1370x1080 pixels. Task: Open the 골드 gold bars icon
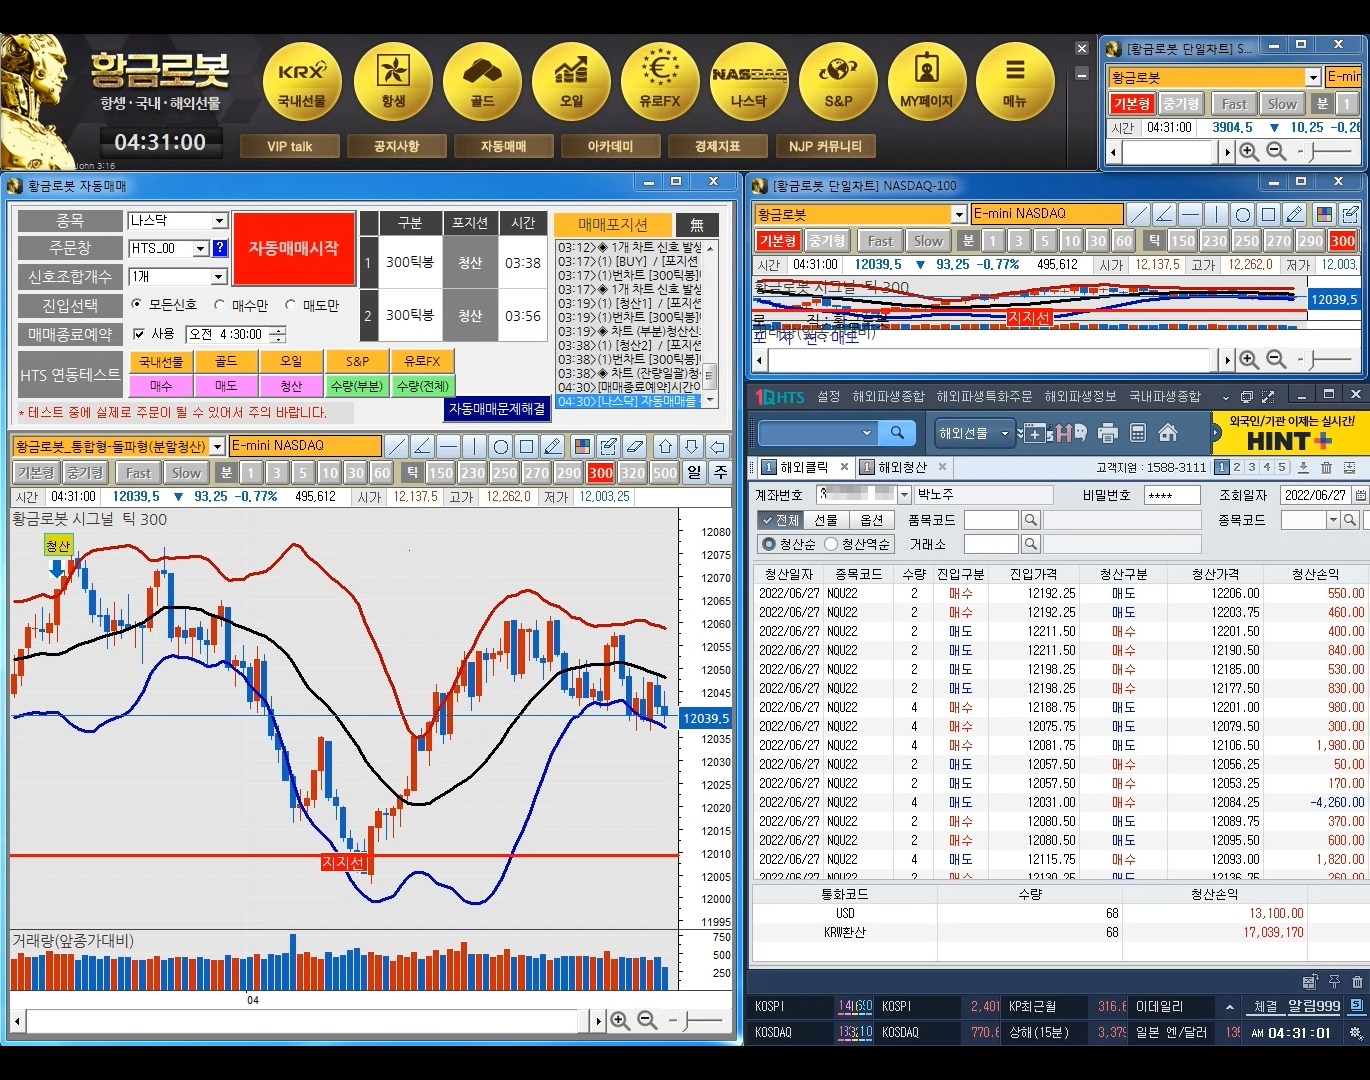pyautogui.click(x=482, y=82)
